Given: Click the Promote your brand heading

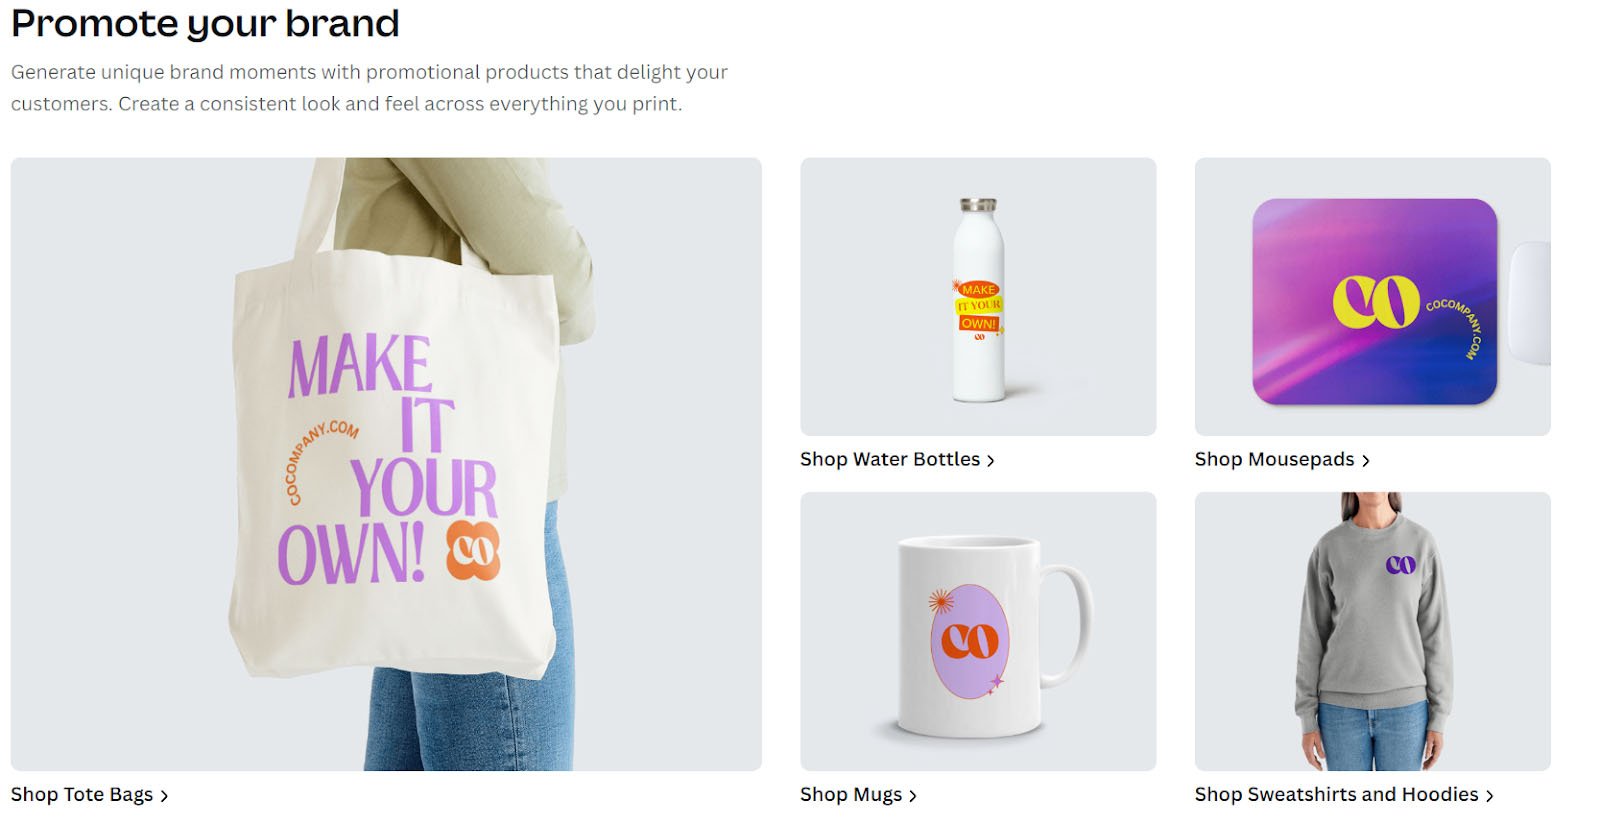Looking at the screenshot, I should point(205,23).
